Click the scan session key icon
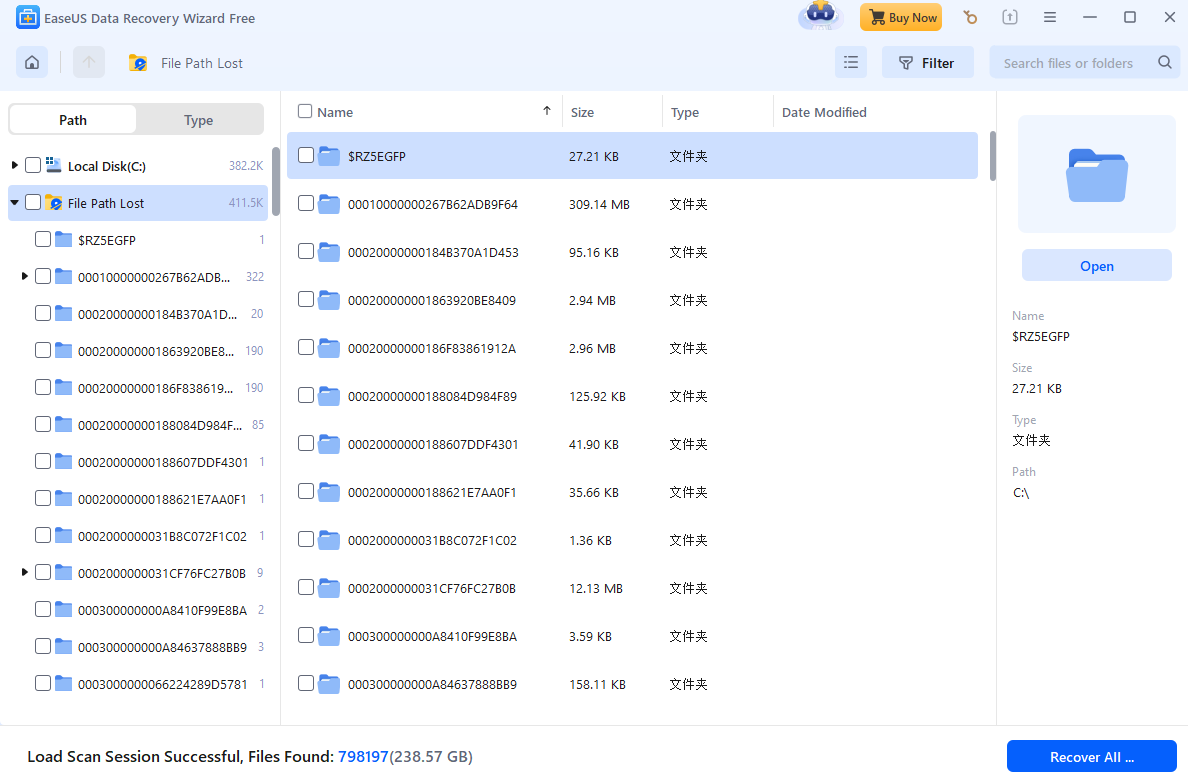This screenshot has width=1188, height=783. coord(970,17)
